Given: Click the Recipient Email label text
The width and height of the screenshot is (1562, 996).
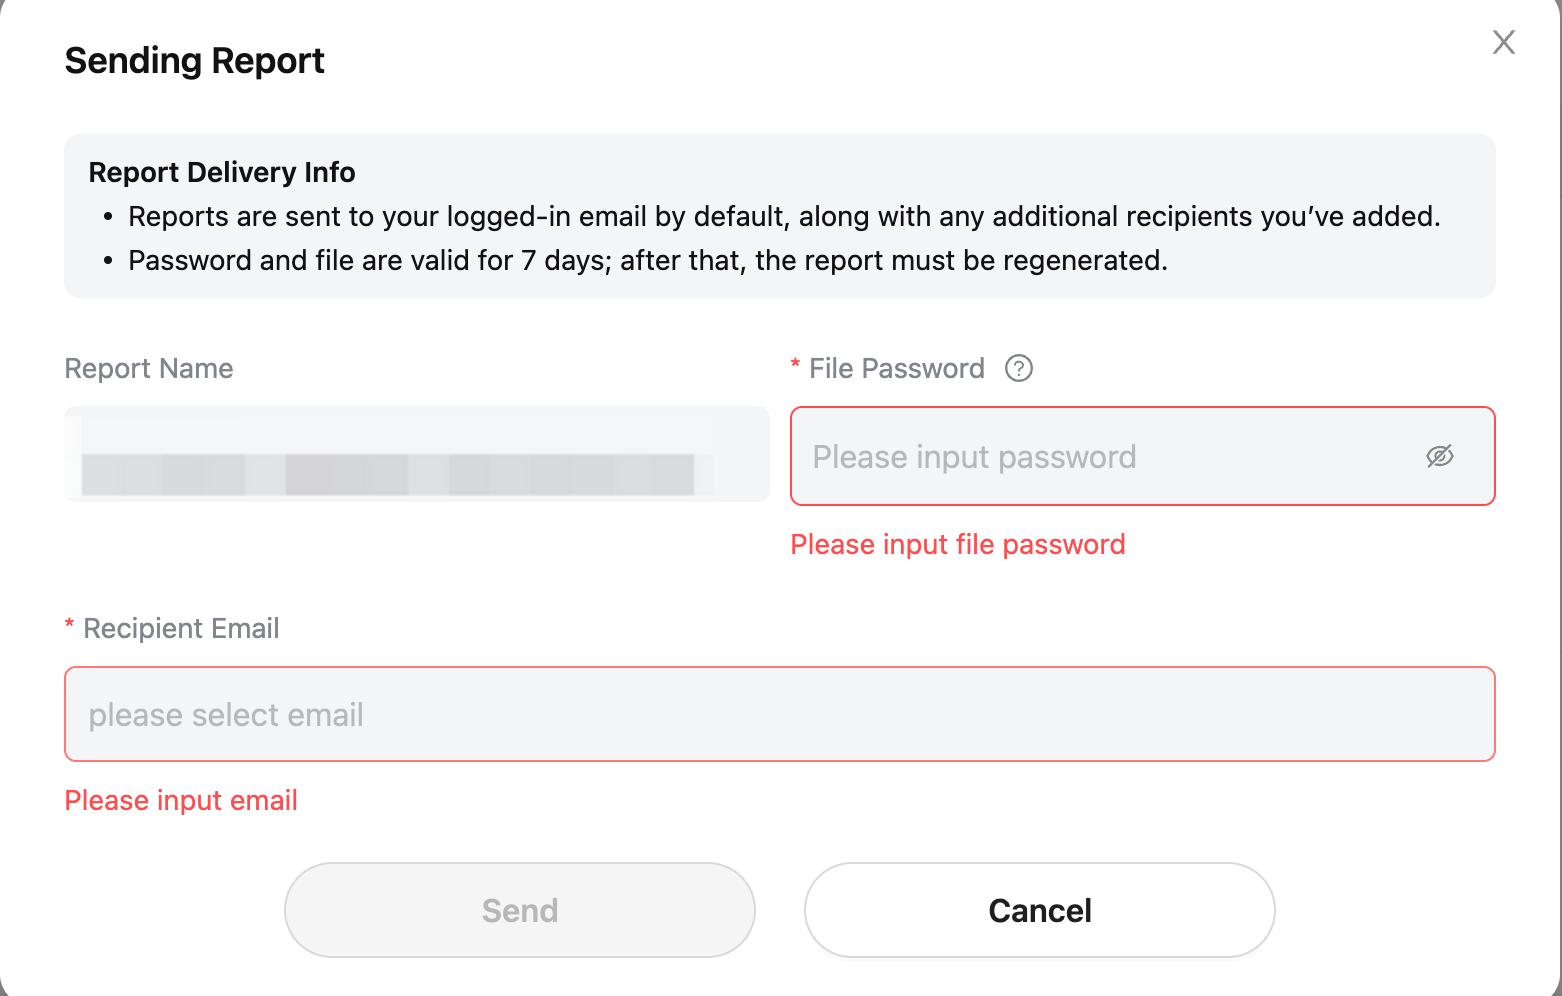Looking at the screenshot, I should 181,628.
